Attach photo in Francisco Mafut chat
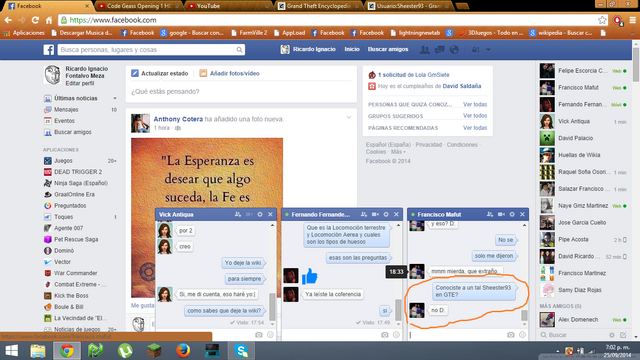This screenshot has width=640, height=360. pyautogui.click(x=511, y=335)
